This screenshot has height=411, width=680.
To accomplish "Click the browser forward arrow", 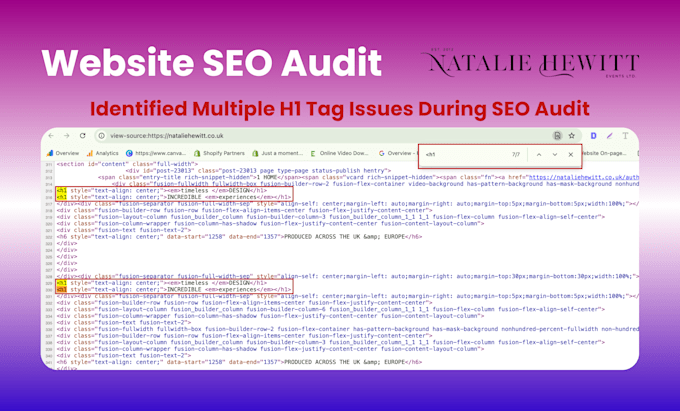I will point(66,136).
